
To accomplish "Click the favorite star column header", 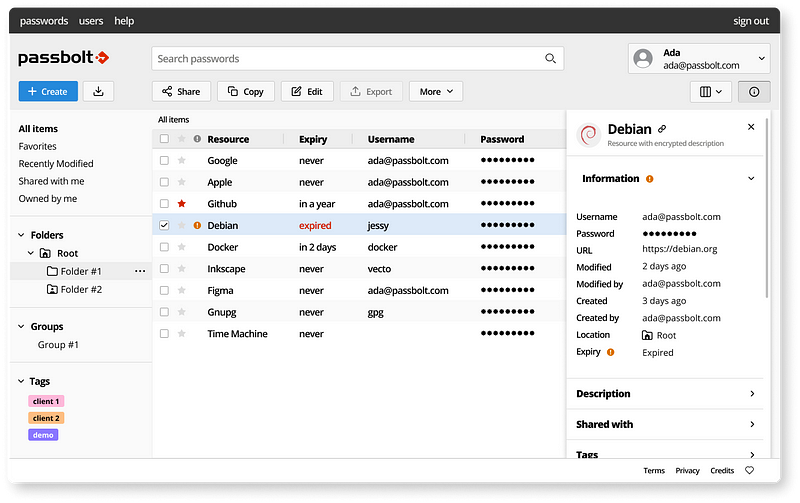I will (x=181, y=139).
